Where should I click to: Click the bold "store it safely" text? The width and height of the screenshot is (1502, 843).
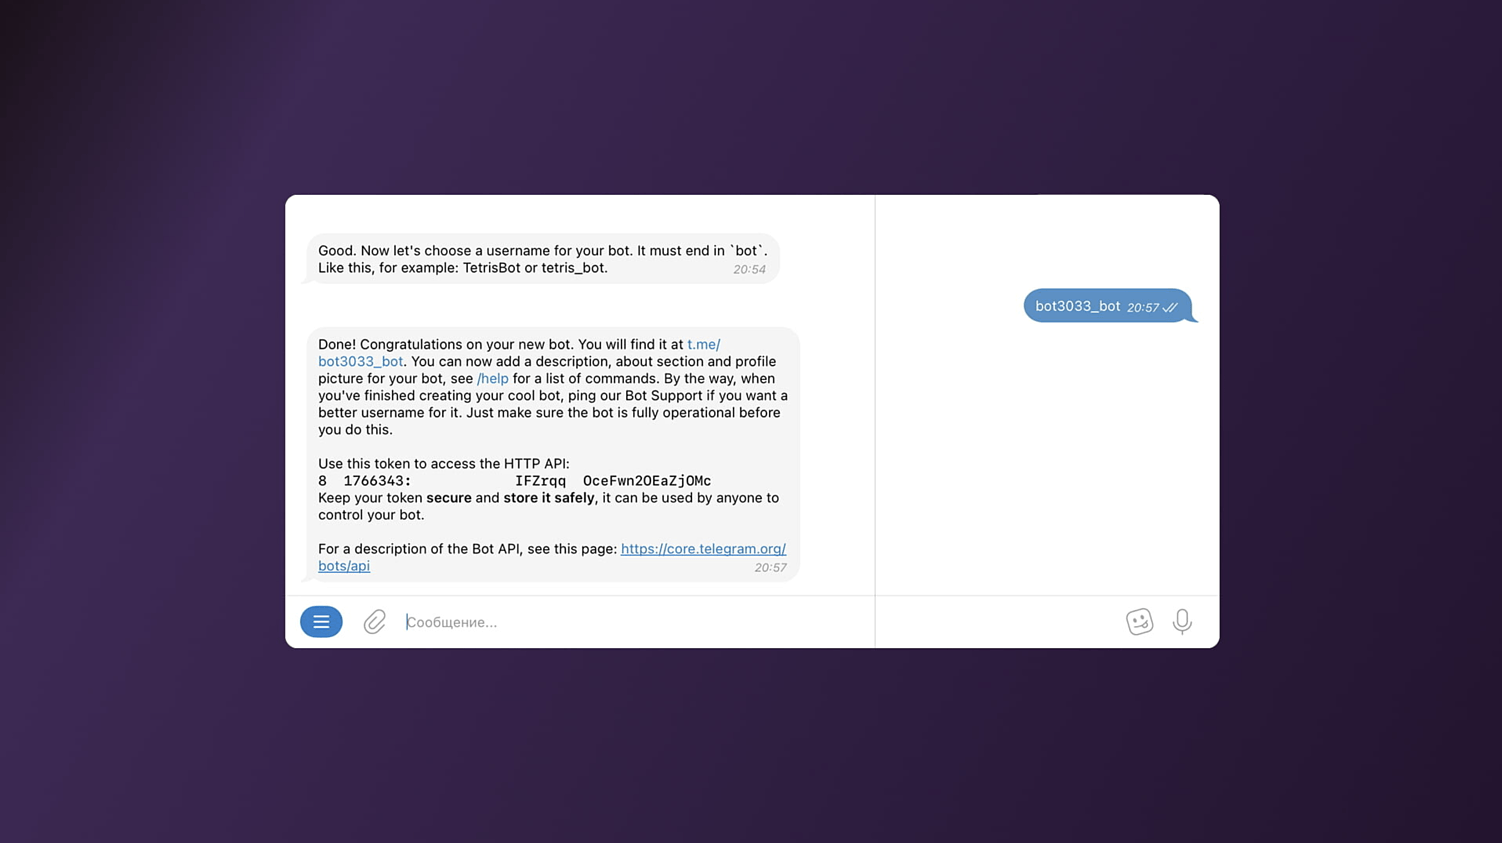click(x=548, y=498)
